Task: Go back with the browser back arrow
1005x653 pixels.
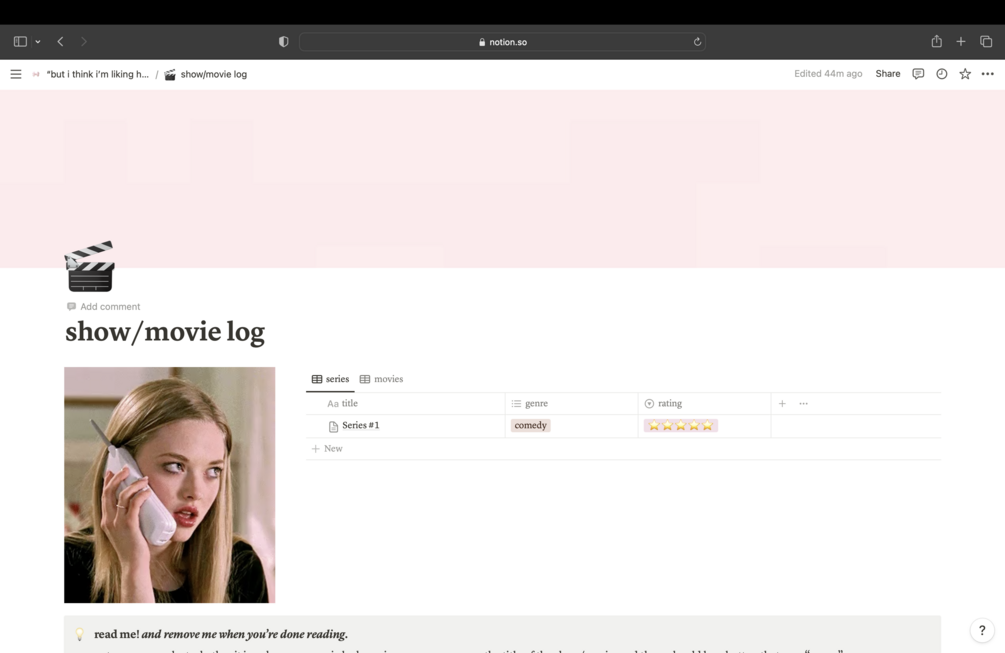Action: [x=60, y=42]
